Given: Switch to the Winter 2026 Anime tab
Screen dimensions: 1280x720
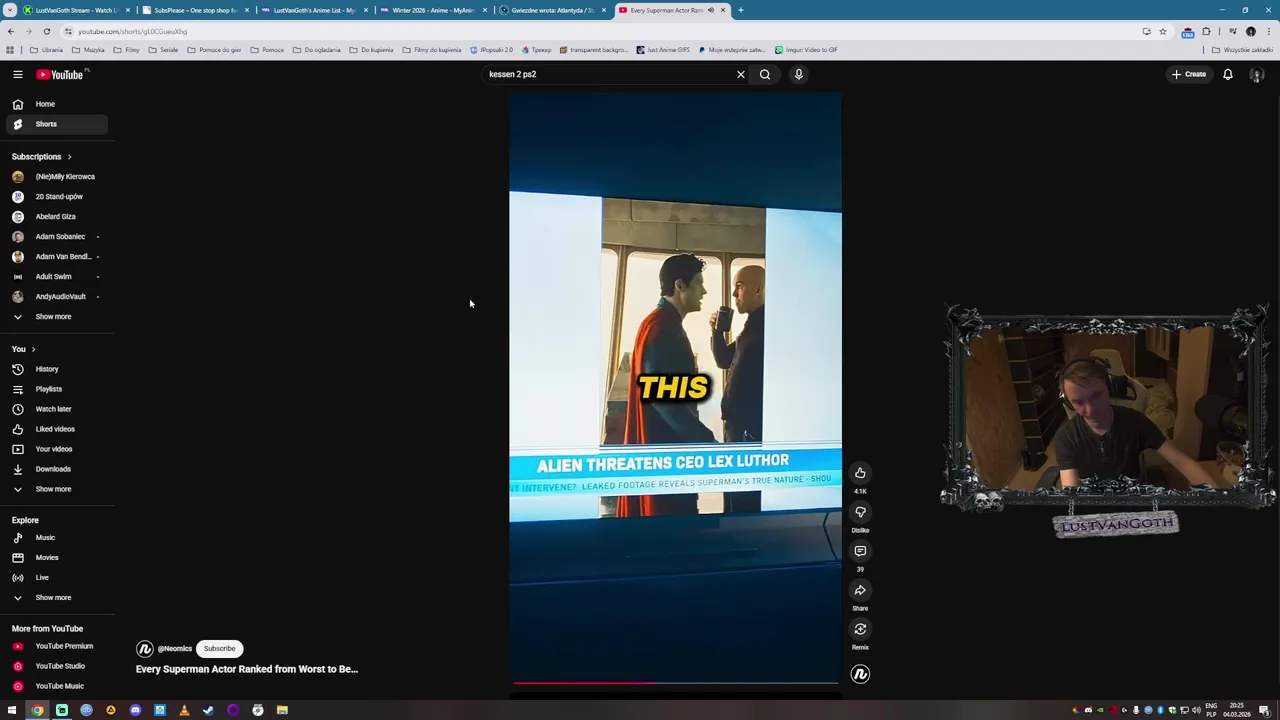Looking at the screenshot, I should (433, 10).
